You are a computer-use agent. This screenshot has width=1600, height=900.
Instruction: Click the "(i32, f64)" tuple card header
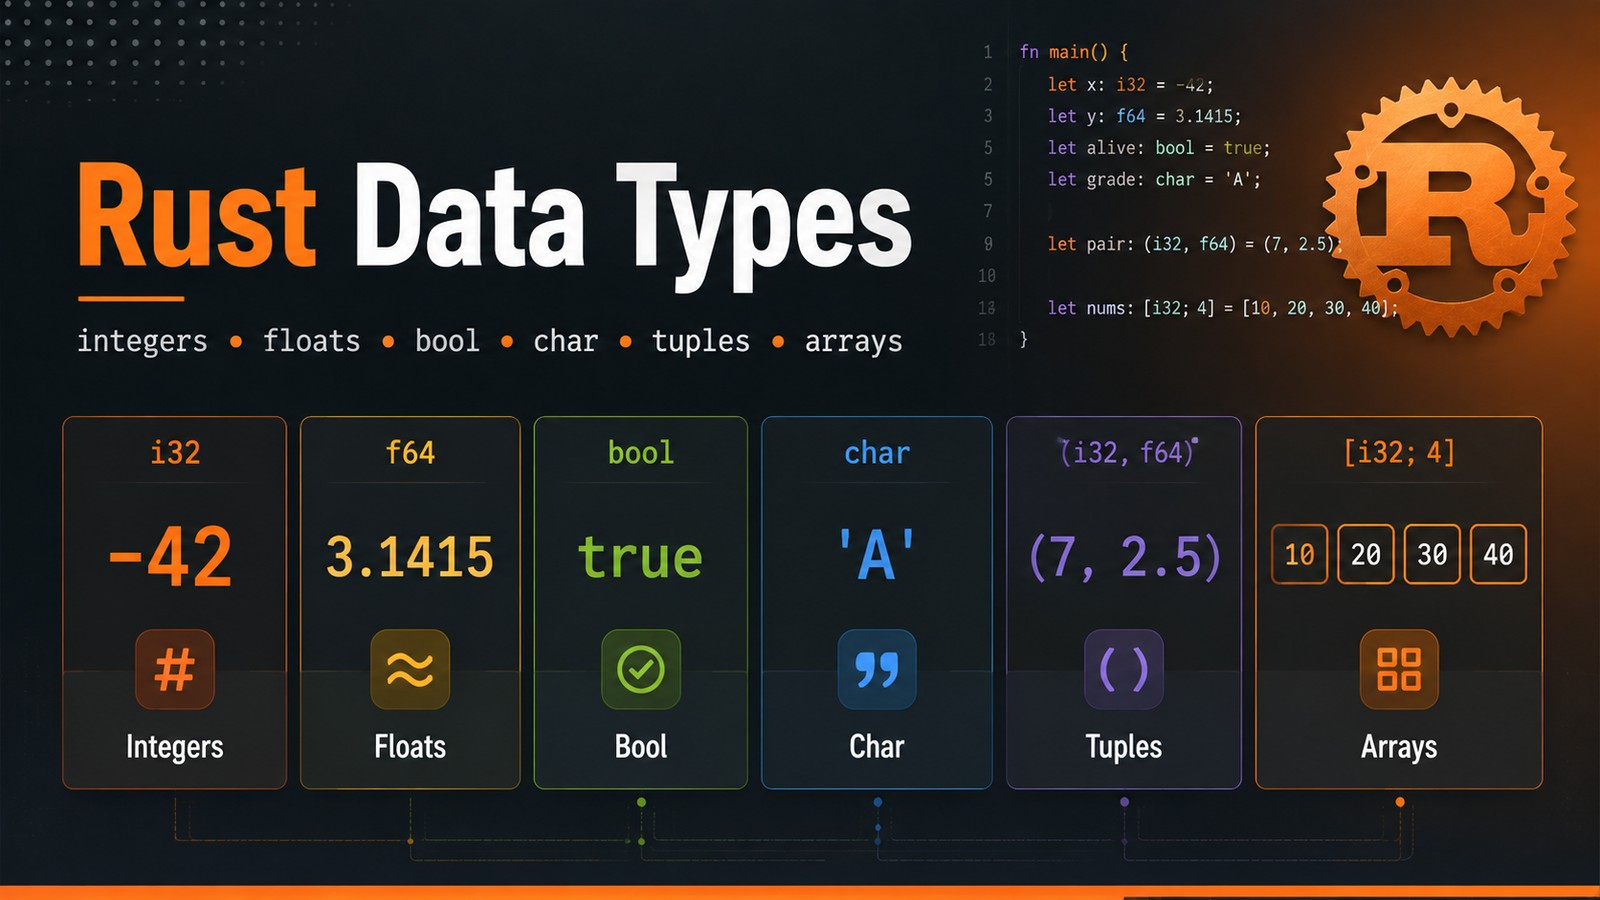1127,452
